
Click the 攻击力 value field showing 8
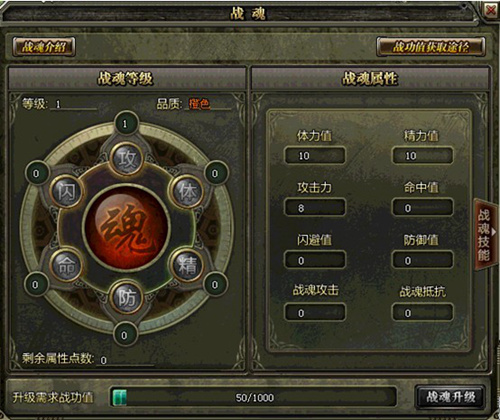point(315,208)
